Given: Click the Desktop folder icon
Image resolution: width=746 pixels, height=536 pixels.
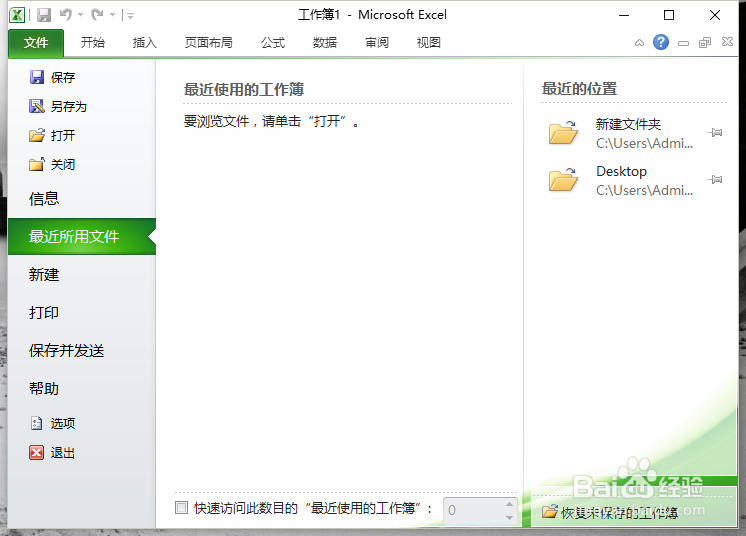Looking at the screenshot, I should (563, 179).
